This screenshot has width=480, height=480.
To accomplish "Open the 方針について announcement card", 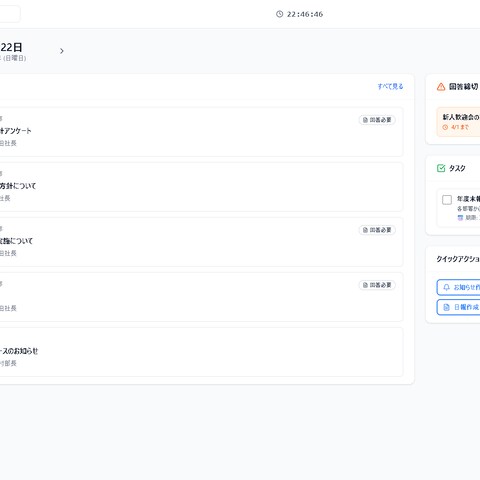I will 201,187.
